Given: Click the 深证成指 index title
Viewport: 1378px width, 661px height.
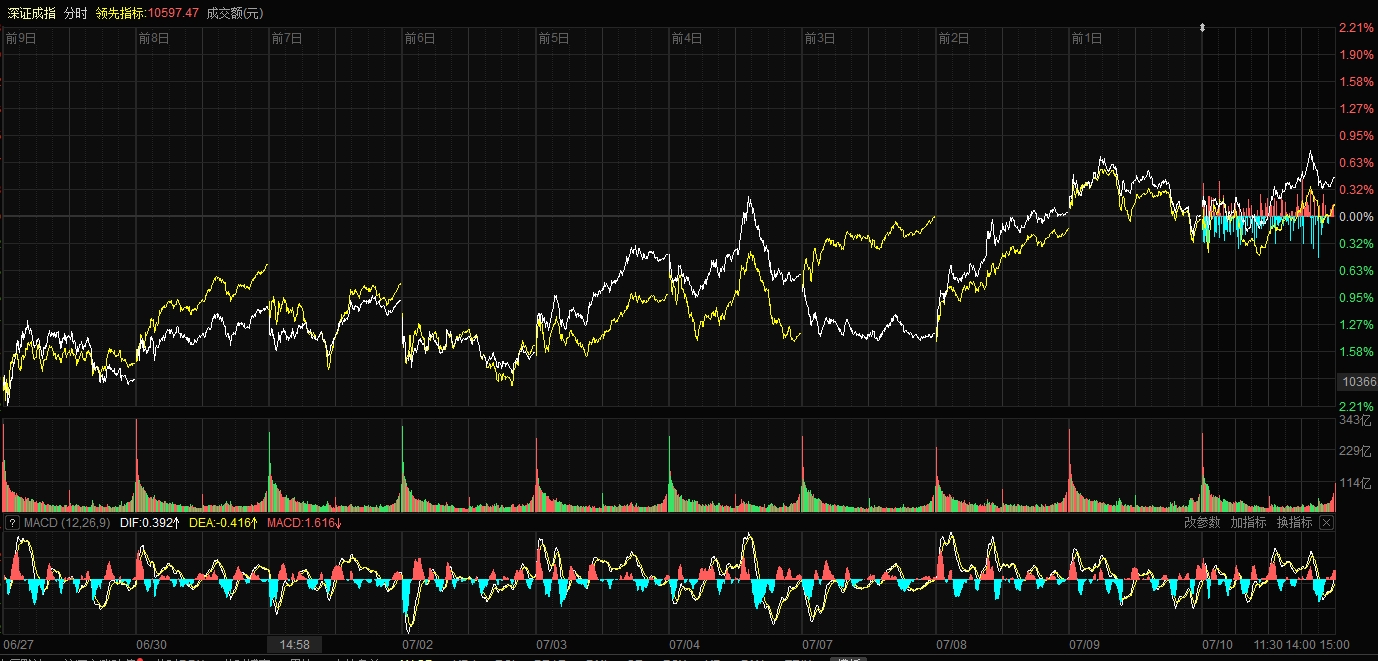Looking at the screenshot, I should (29, 13).
